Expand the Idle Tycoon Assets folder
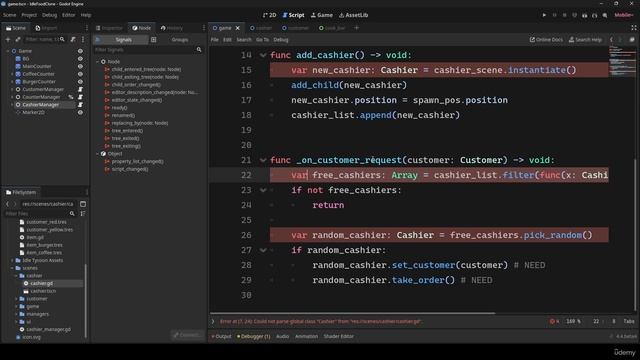The width and height of the screenshot is (640, 360). click(x=12, y=260)
